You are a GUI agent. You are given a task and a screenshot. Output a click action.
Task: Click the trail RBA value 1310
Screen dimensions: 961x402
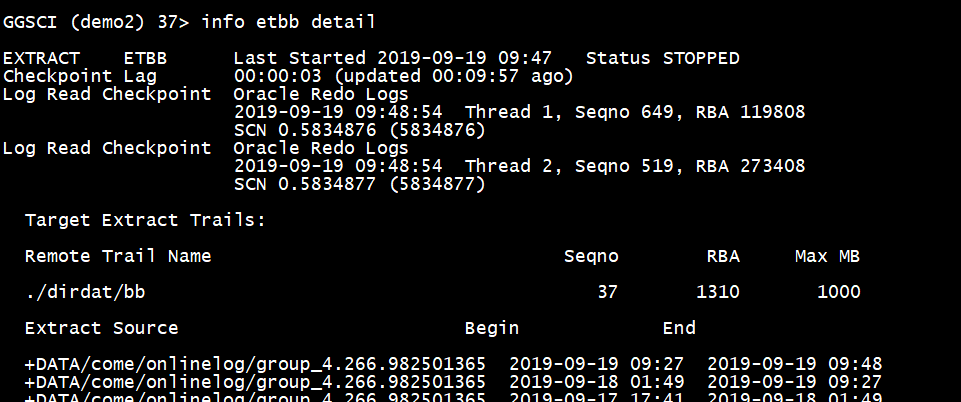tap(717, 292)
